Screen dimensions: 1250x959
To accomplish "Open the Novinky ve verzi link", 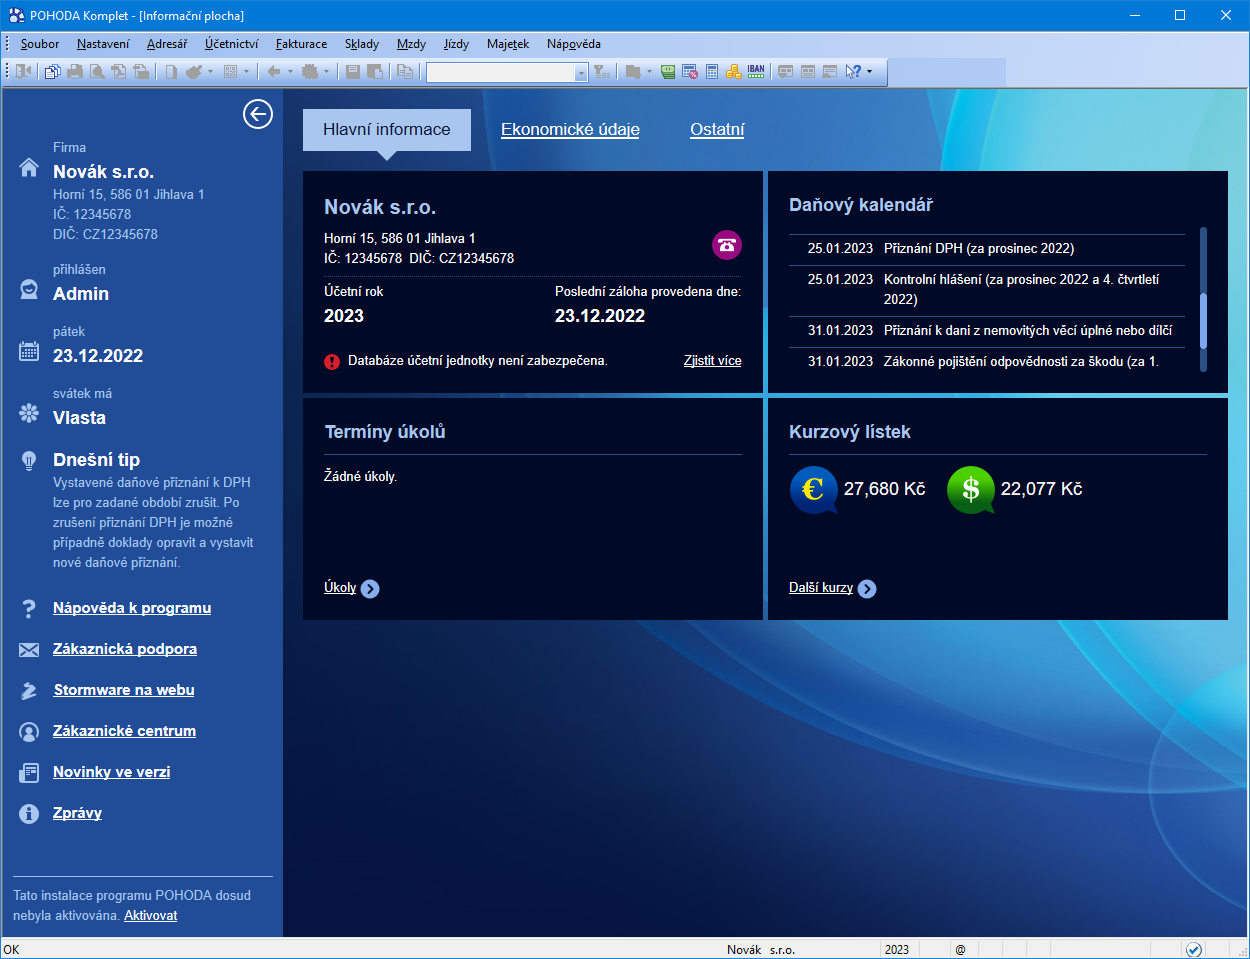I will [x=112, y=772].
